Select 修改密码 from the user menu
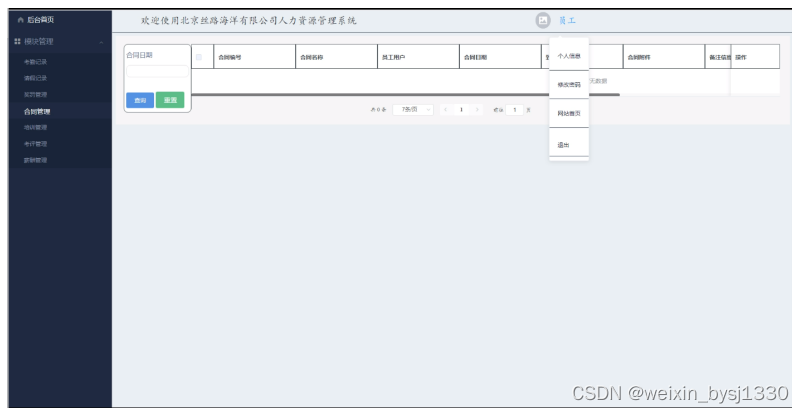This screenshot has height=413, width=804. (x=569, y=85)
